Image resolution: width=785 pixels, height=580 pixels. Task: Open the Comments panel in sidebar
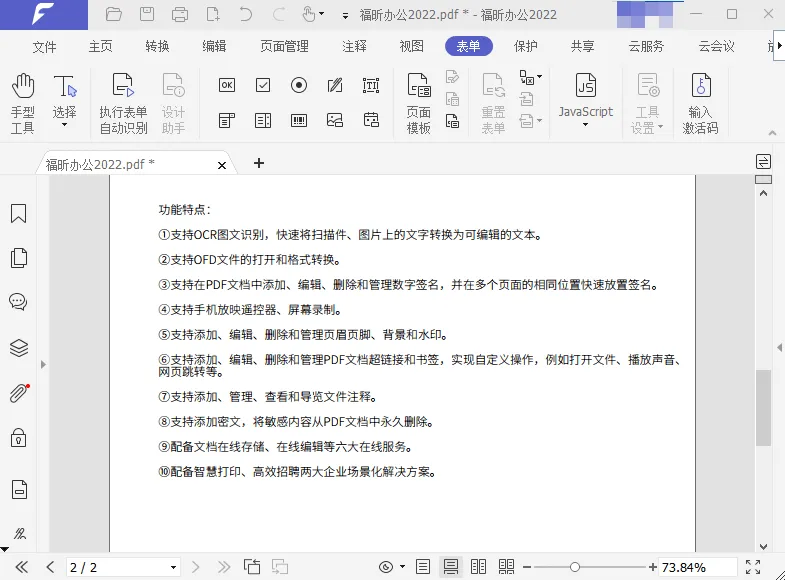coord(19,302)
